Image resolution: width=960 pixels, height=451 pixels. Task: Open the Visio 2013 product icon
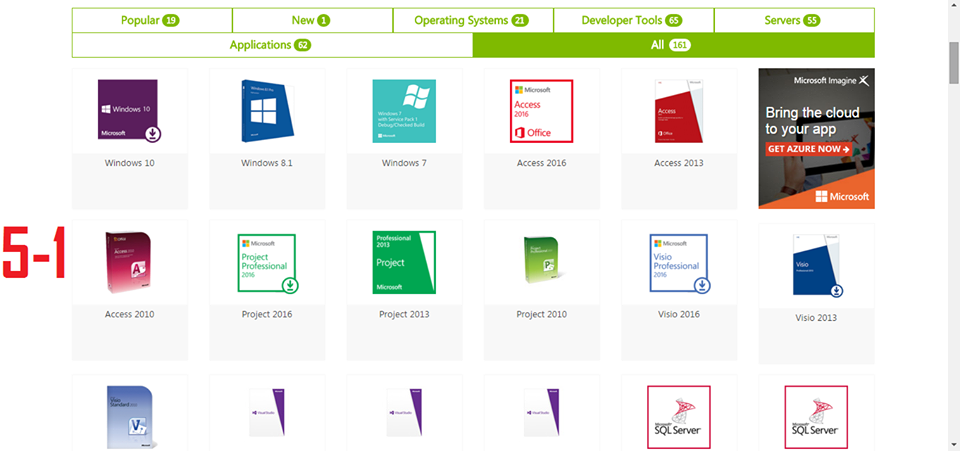pos(816,266)
